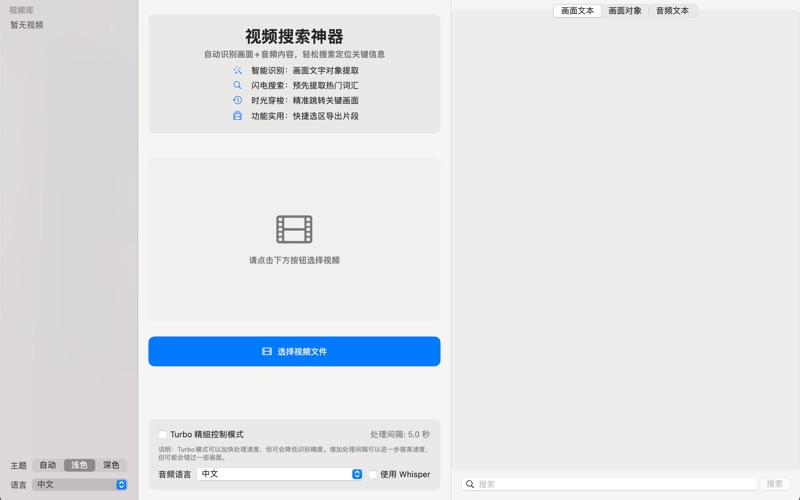Click the 智能识别 feature text

pos(305,70)
